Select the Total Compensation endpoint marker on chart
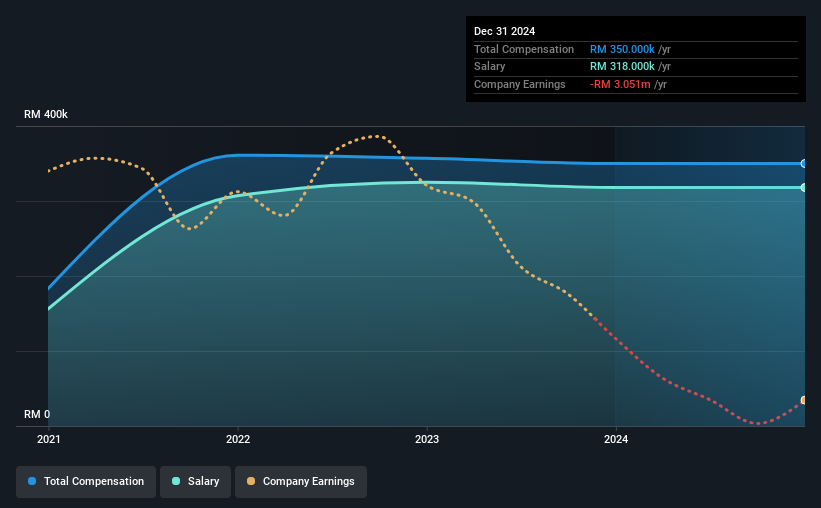This screenshot has width=821, height=508. 803,164
